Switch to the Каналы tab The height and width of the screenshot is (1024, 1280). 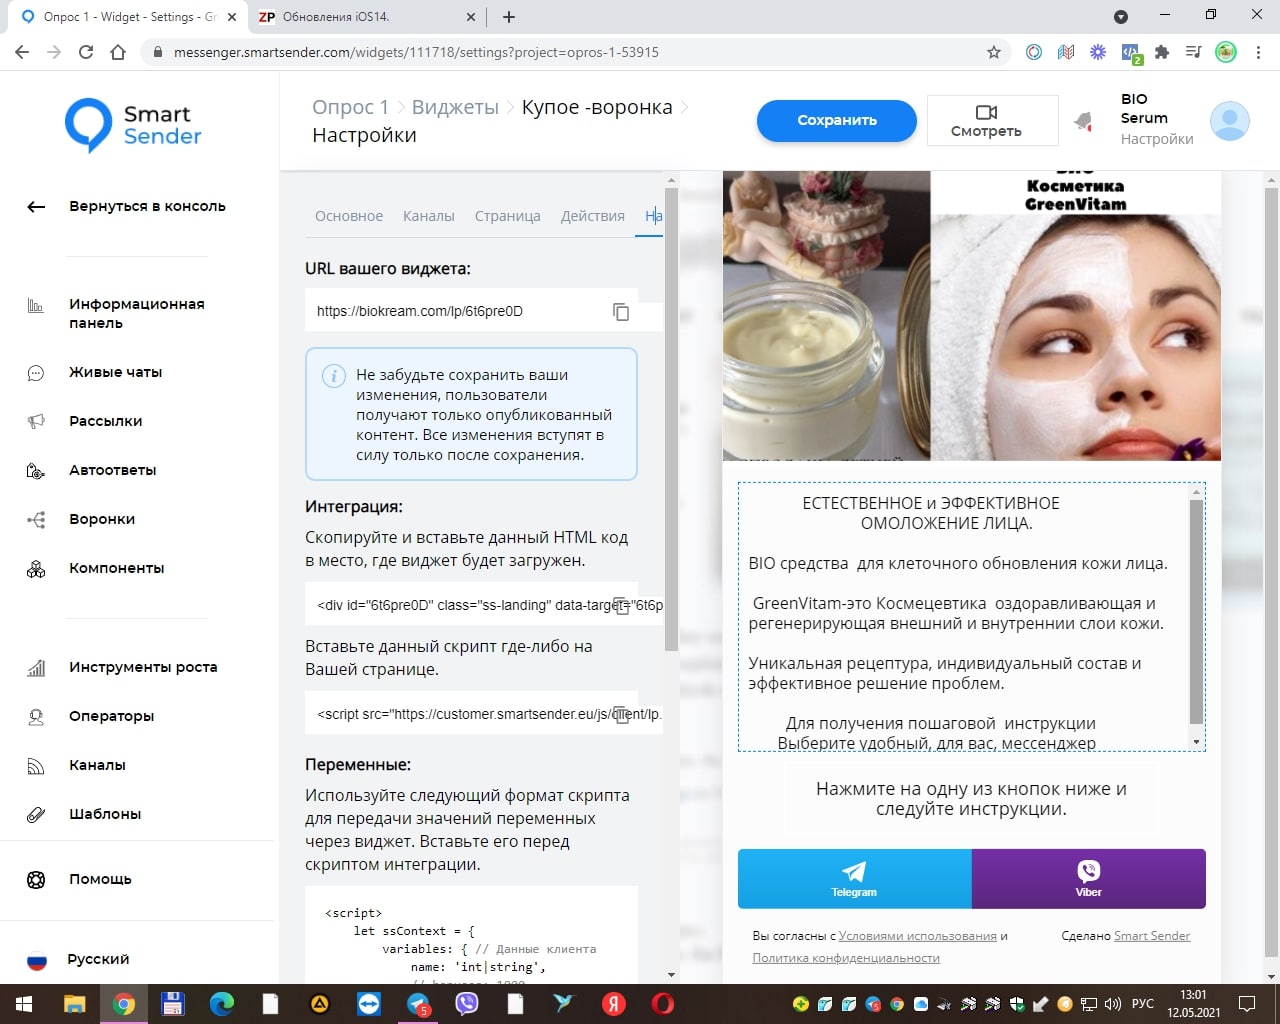[x=428, y=216]
